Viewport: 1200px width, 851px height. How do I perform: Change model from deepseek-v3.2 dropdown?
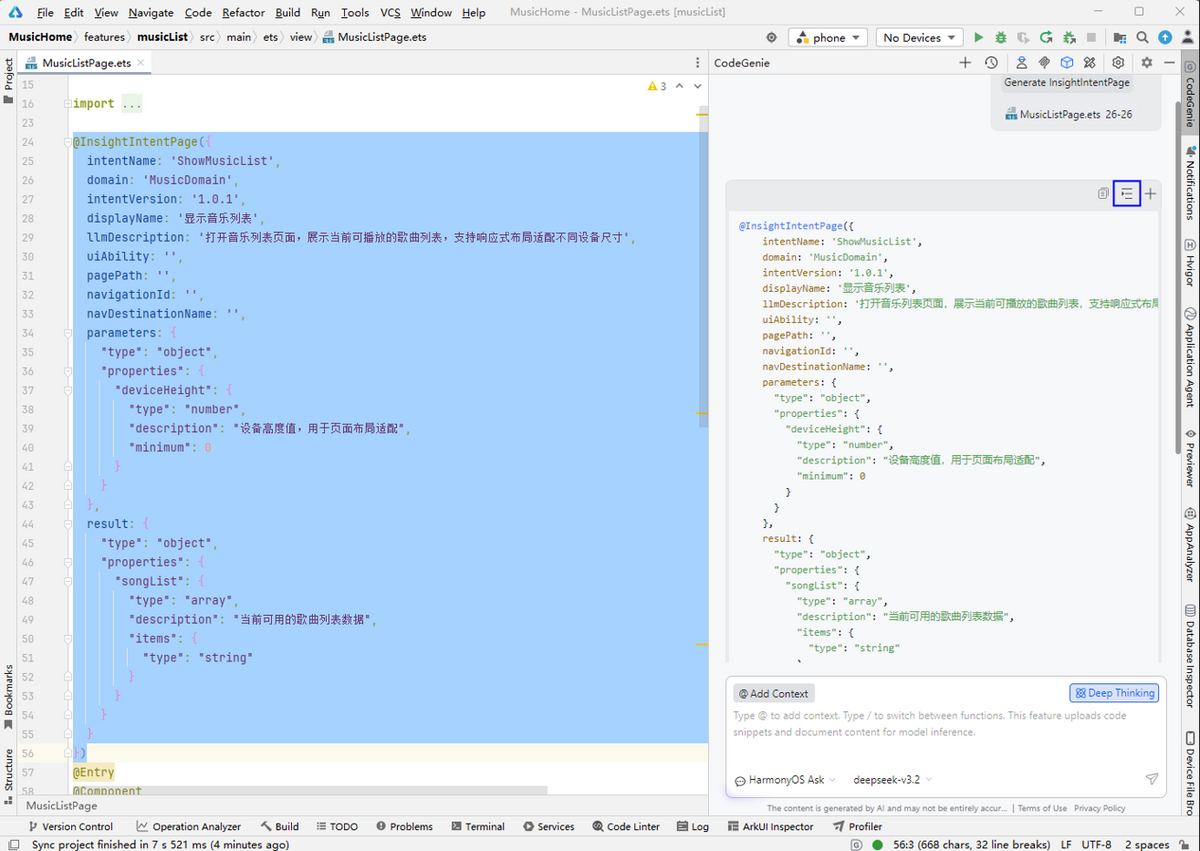(x=892, y=780)
